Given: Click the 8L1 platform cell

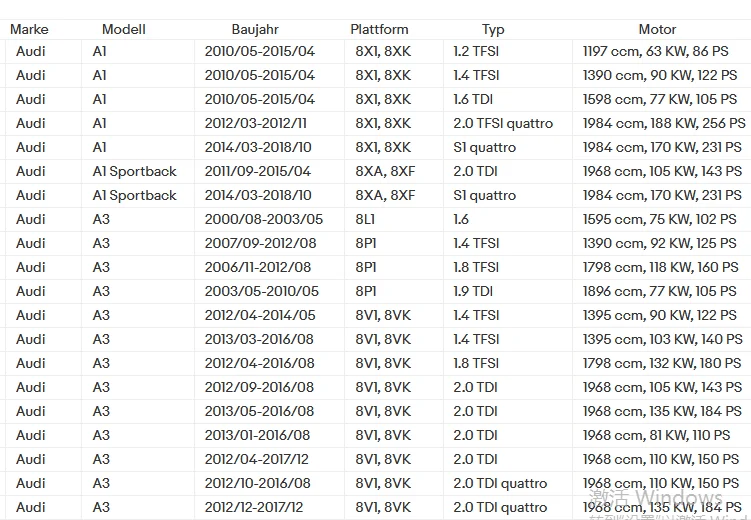Looking at the screenshot, I should point(394,219).
